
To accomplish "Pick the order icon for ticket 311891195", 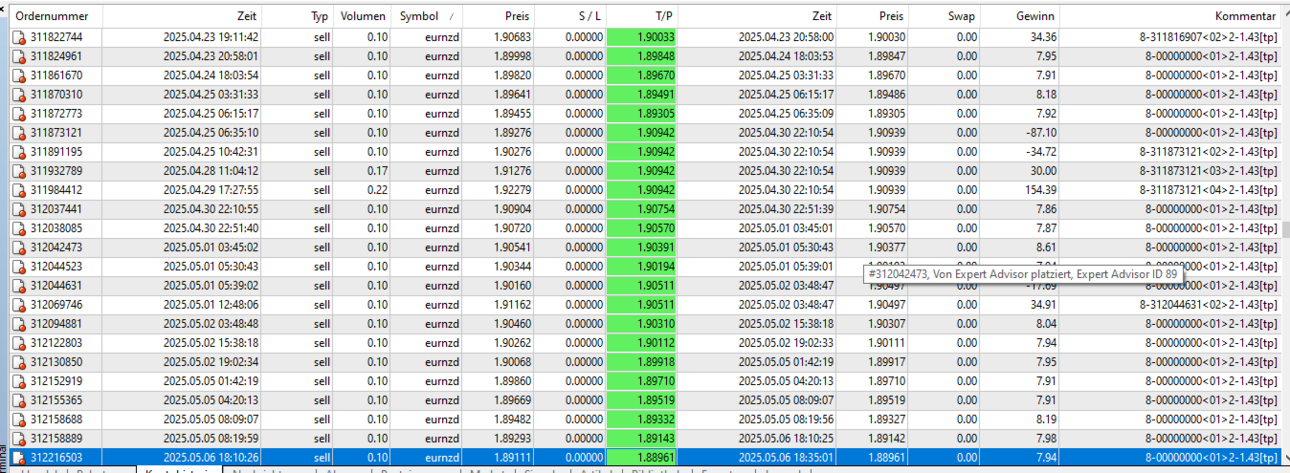I will [x=18, y=152].
